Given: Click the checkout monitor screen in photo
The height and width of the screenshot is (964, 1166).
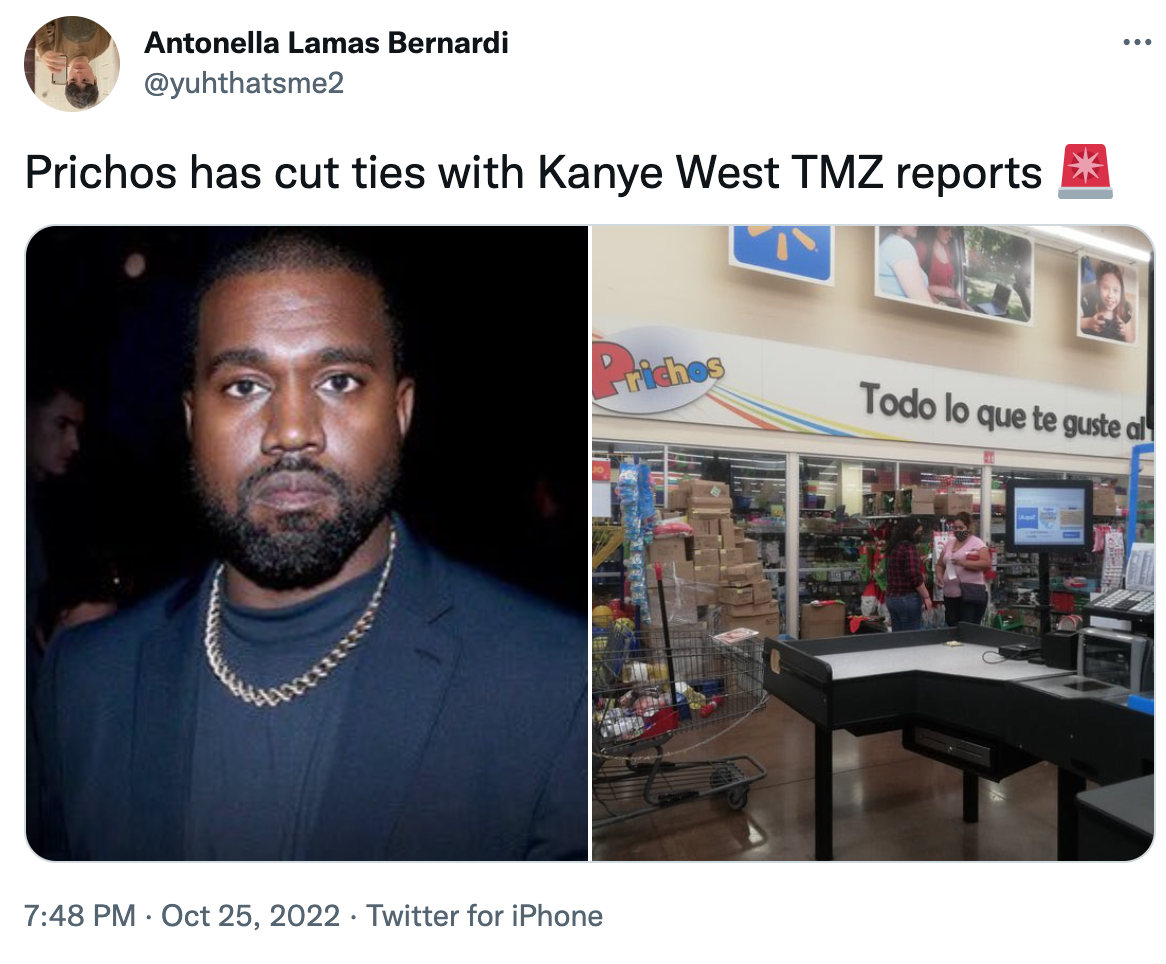Looking at the screenshot, I should pos(1049,515).
